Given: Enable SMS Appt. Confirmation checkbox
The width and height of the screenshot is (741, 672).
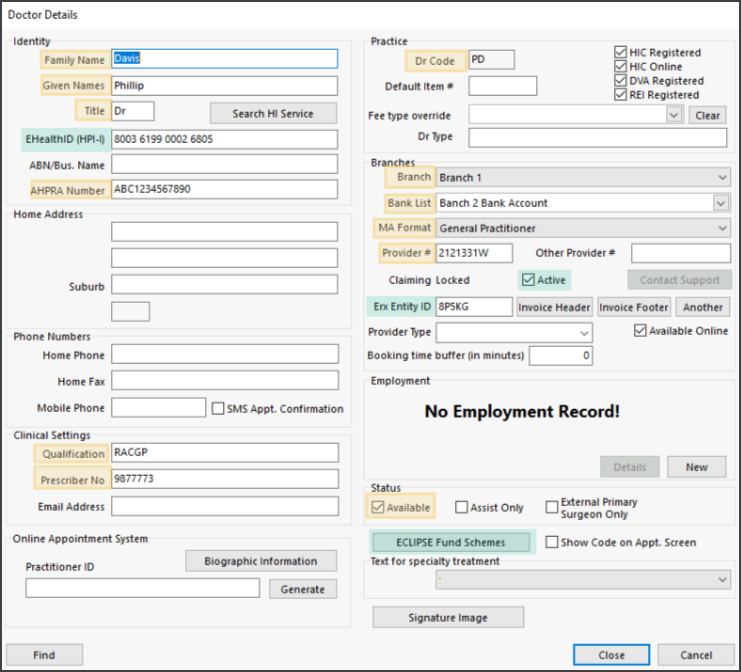Looking at the screenshot, I should click(218, 408).
